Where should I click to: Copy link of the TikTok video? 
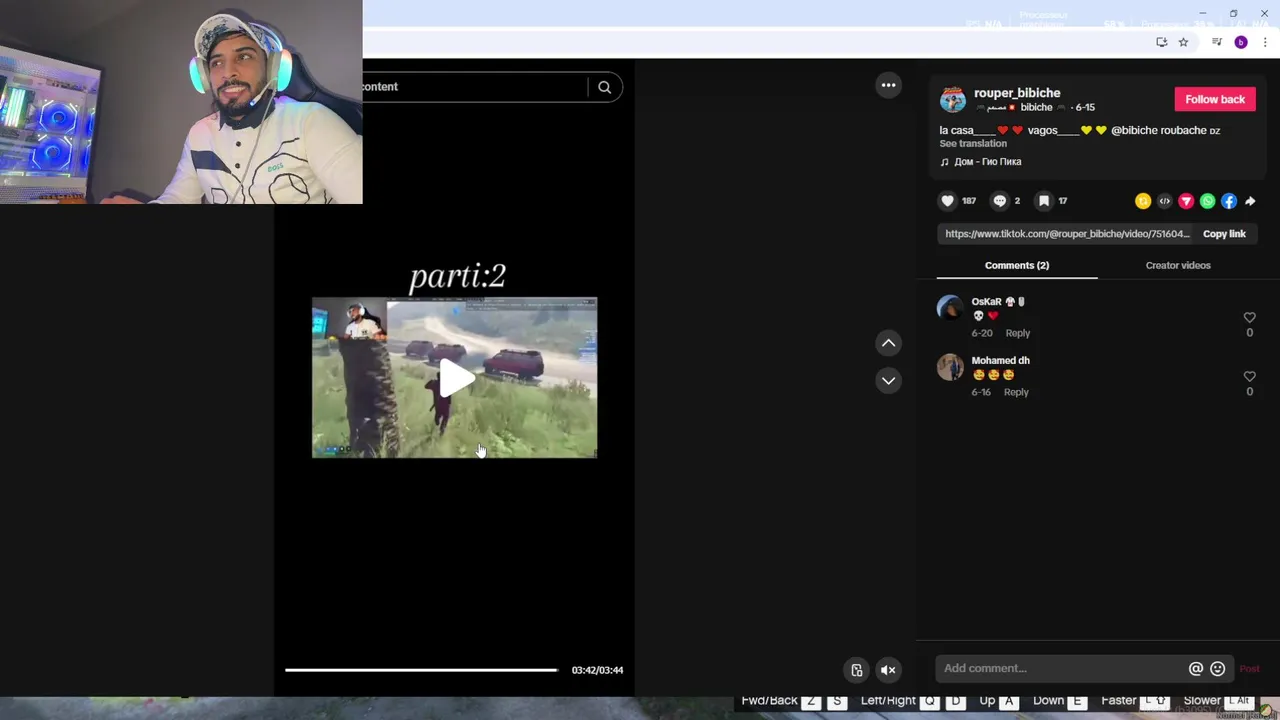[1224, 234]
